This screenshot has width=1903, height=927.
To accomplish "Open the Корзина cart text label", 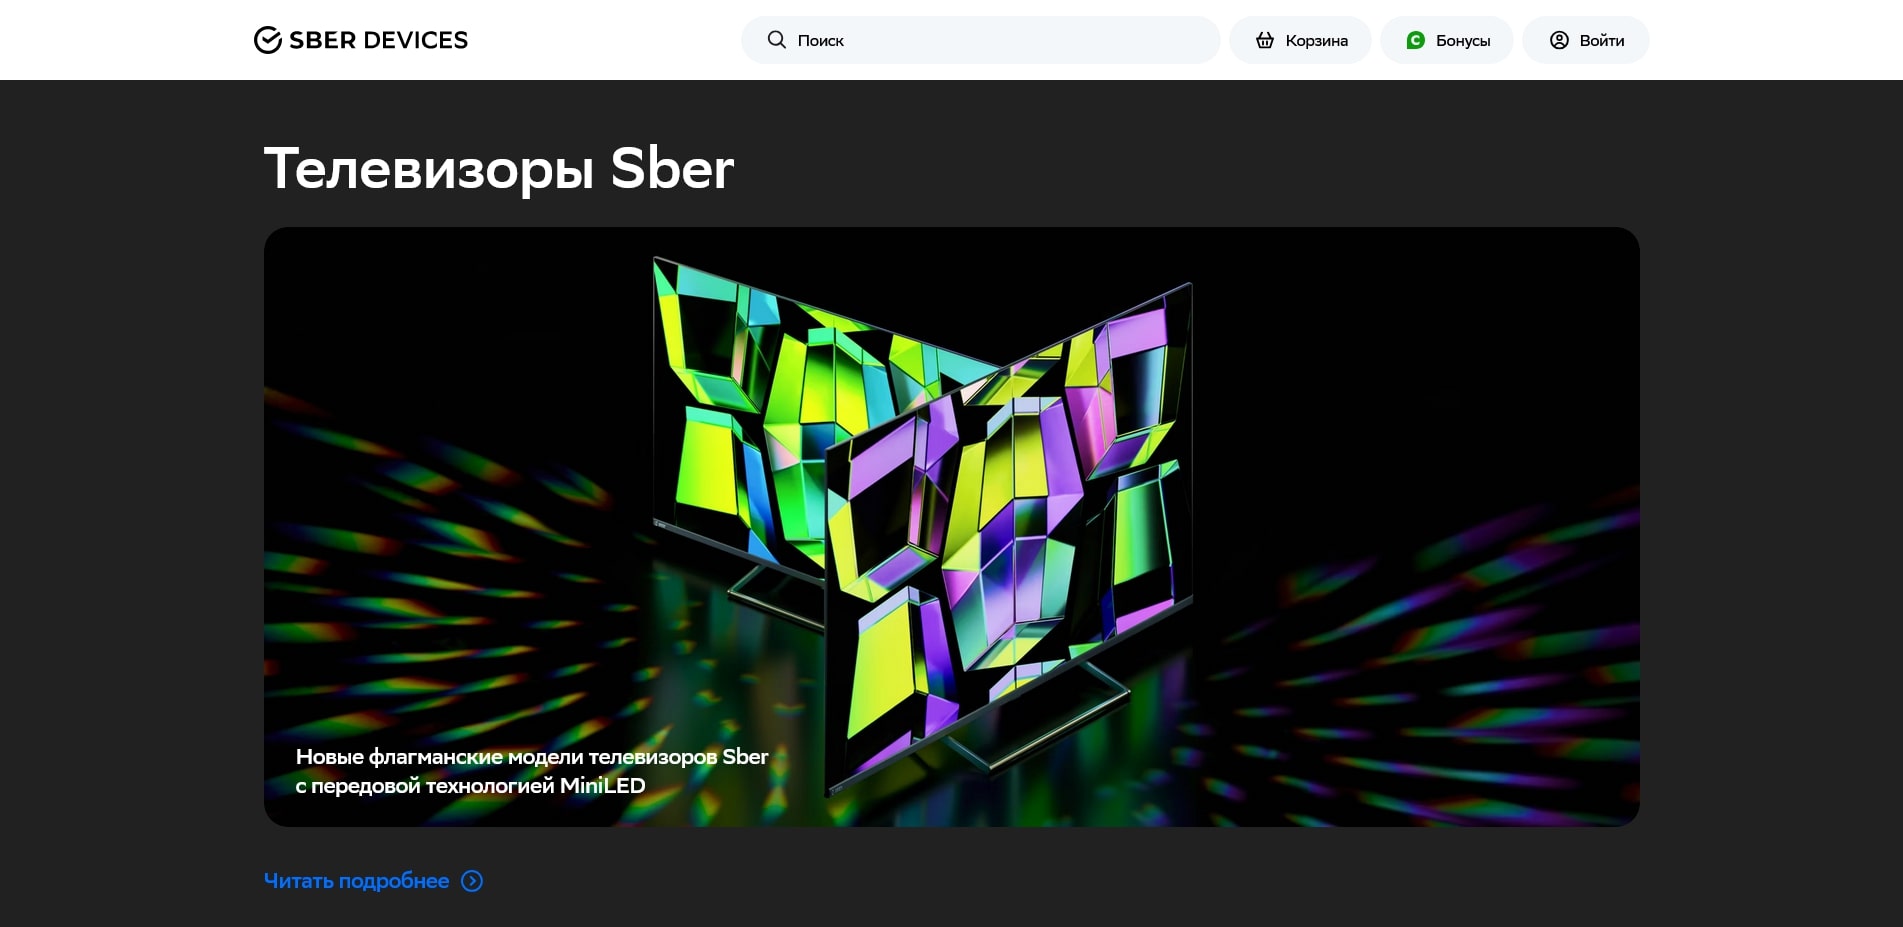I will (x=1316, y=41).
